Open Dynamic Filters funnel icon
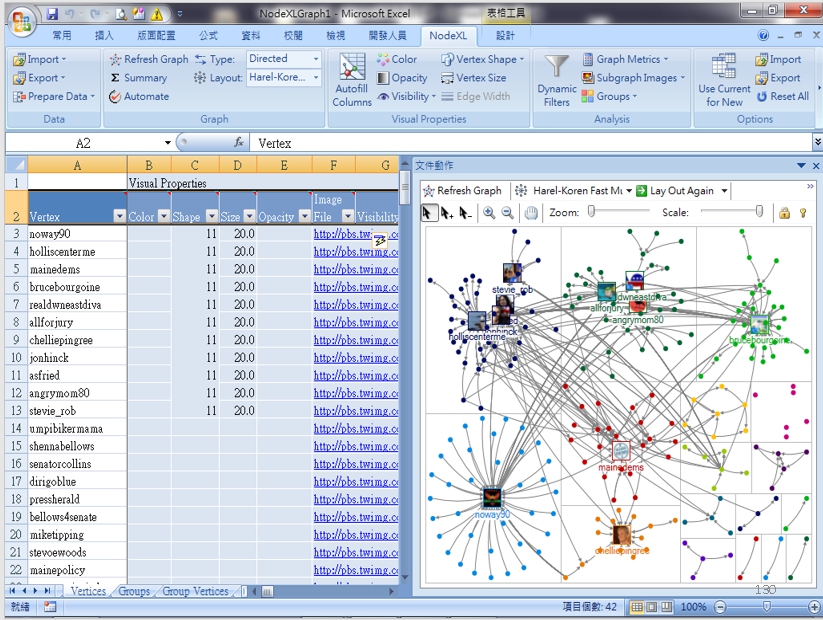823x620 pixels. click(556, 67)
